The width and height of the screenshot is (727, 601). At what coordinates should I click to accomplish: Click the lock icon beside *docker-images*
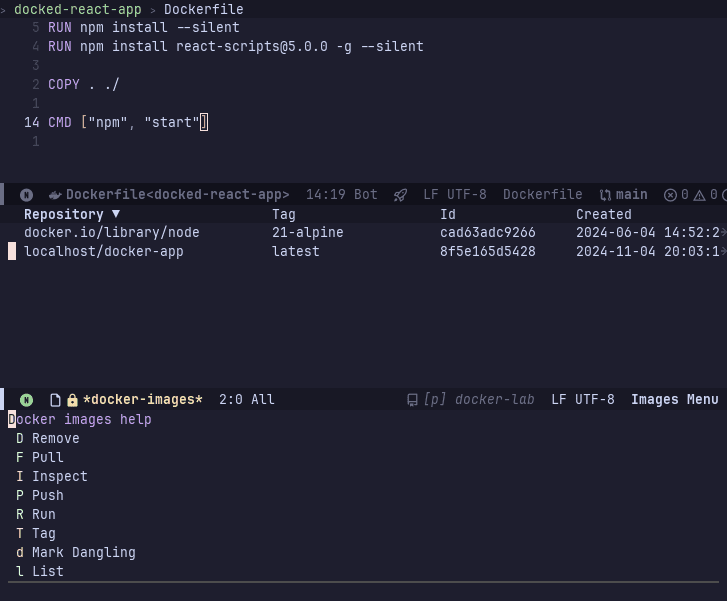[72, 400]
